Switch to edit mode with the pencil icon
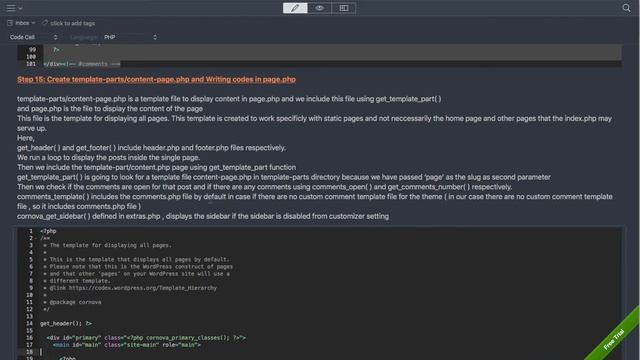The height and width of the screenshot is (360, 640). (295, 8)
